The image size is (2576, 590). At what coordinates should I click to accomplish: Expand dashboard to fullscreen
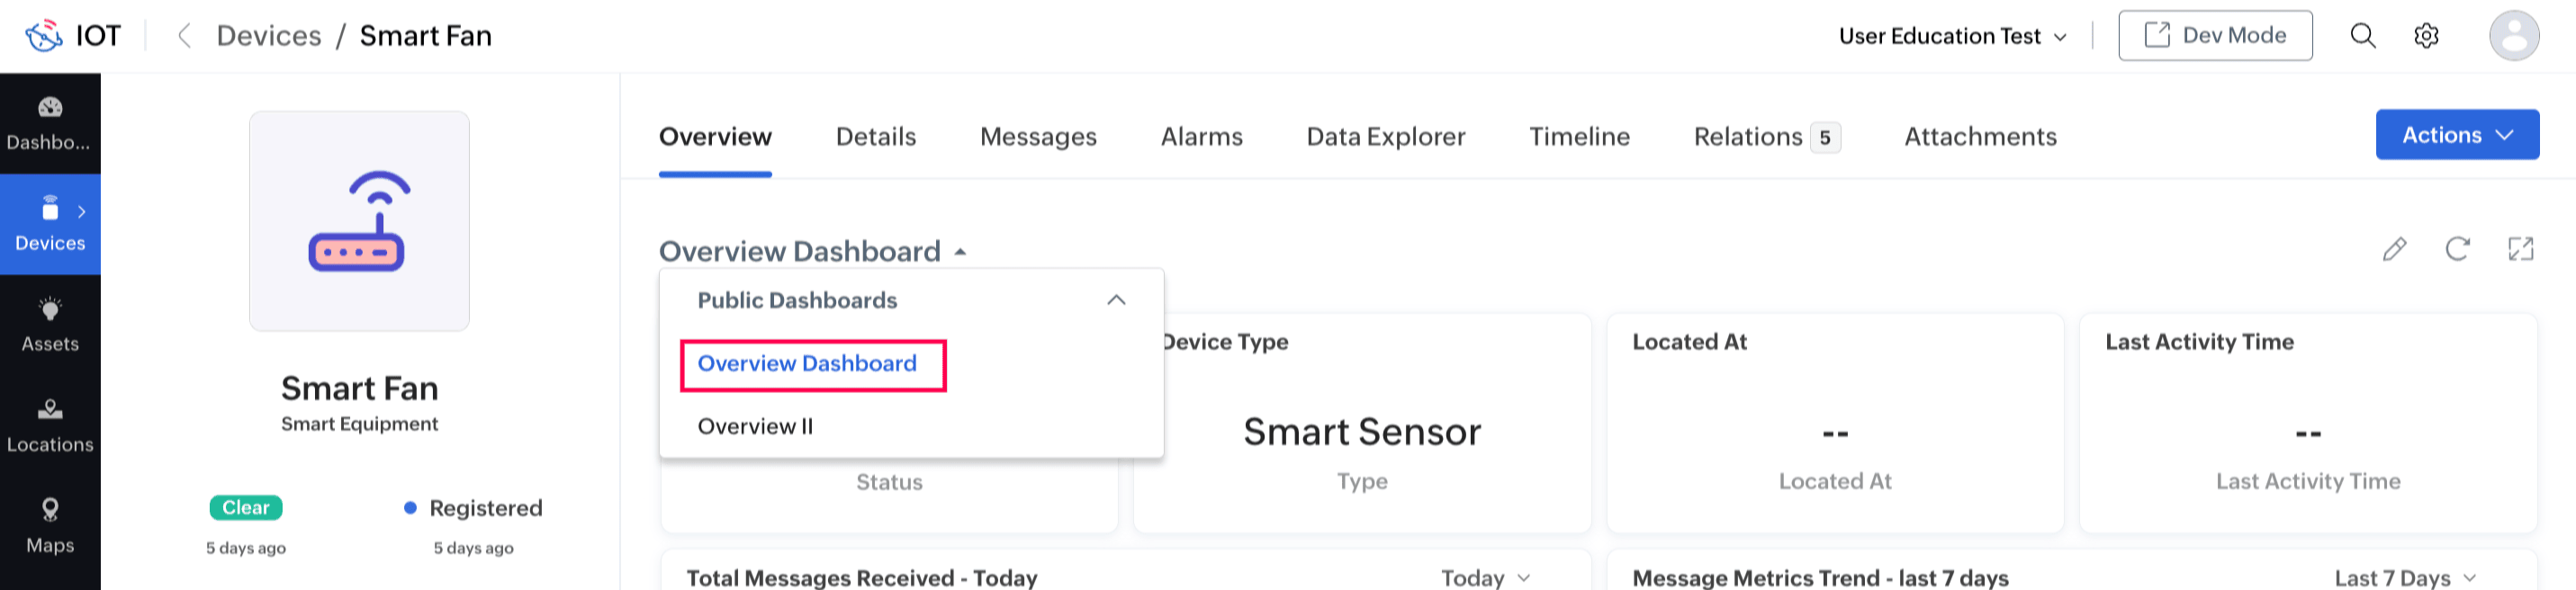(x=2520, y=249)
